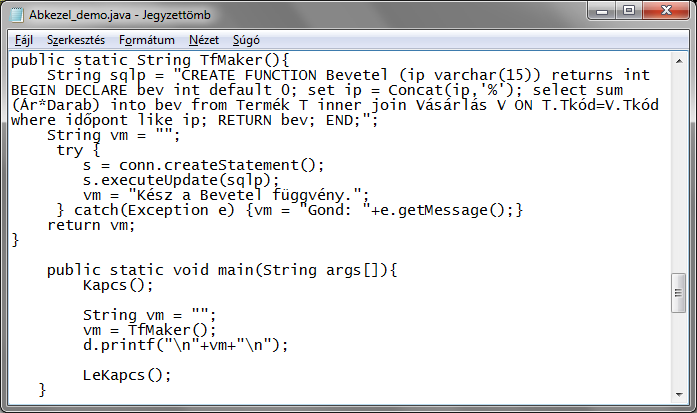Open the Fájl menu
The width and height of the screenshot is (697, 413).
[x=24, y=40]
